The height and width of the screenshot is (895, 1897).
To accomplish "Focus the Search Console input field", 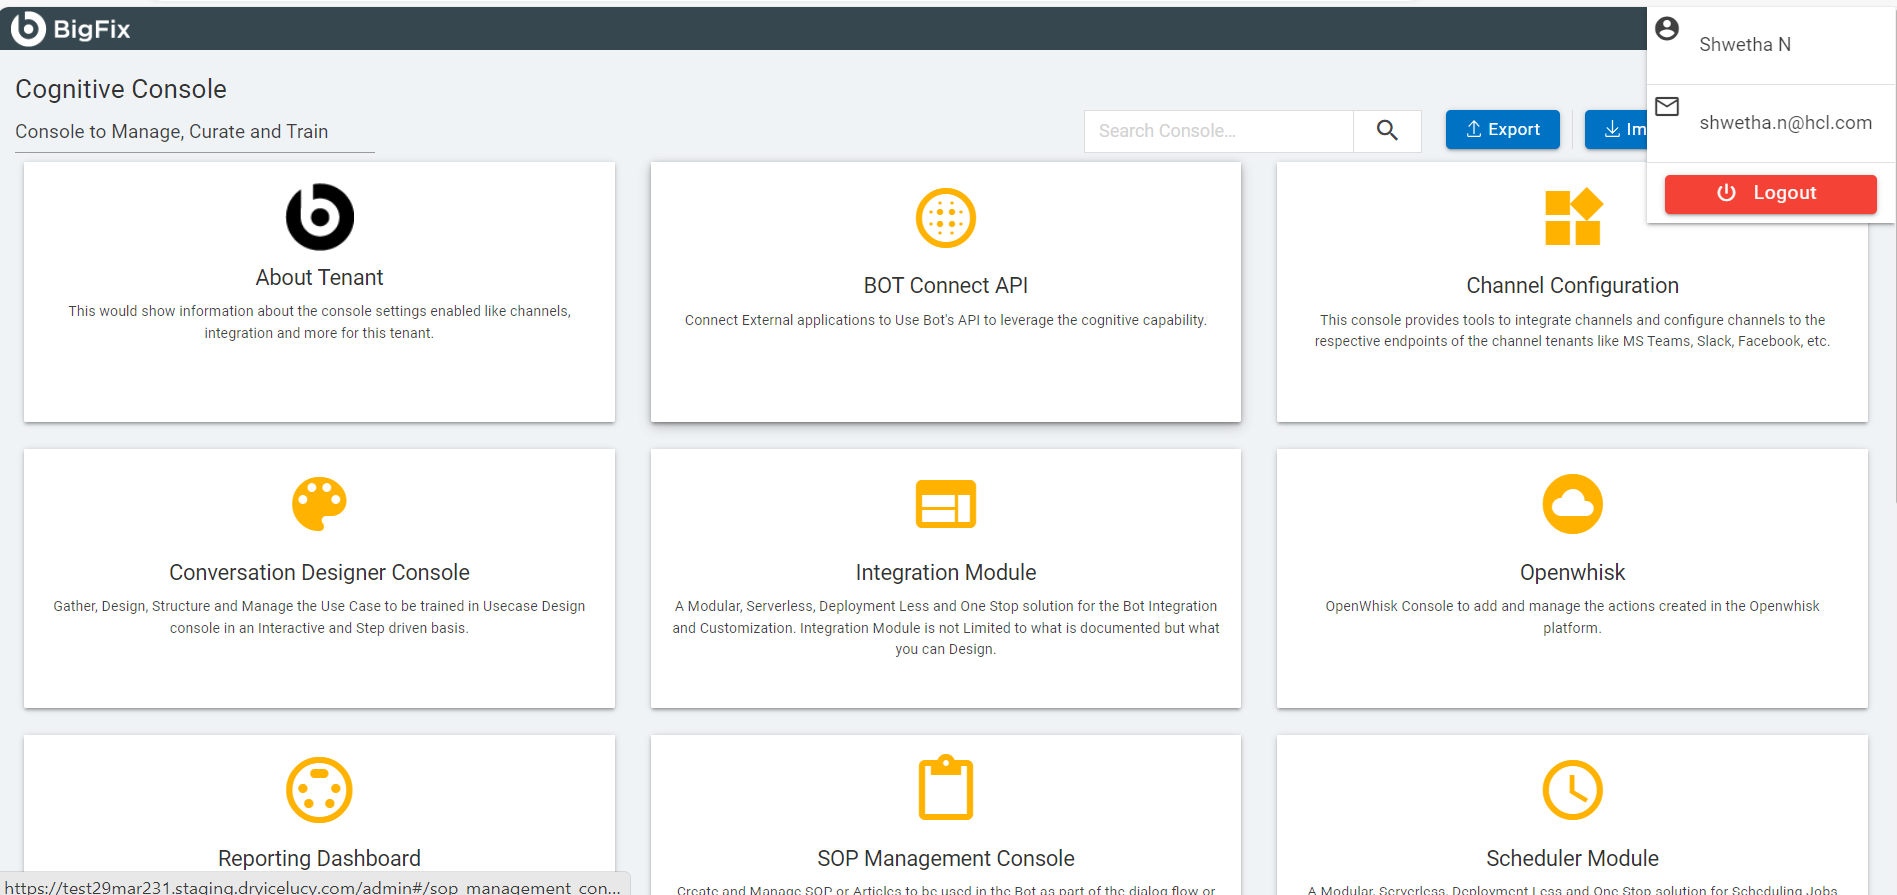I will pyautogui.click(x=1219, y=131).
